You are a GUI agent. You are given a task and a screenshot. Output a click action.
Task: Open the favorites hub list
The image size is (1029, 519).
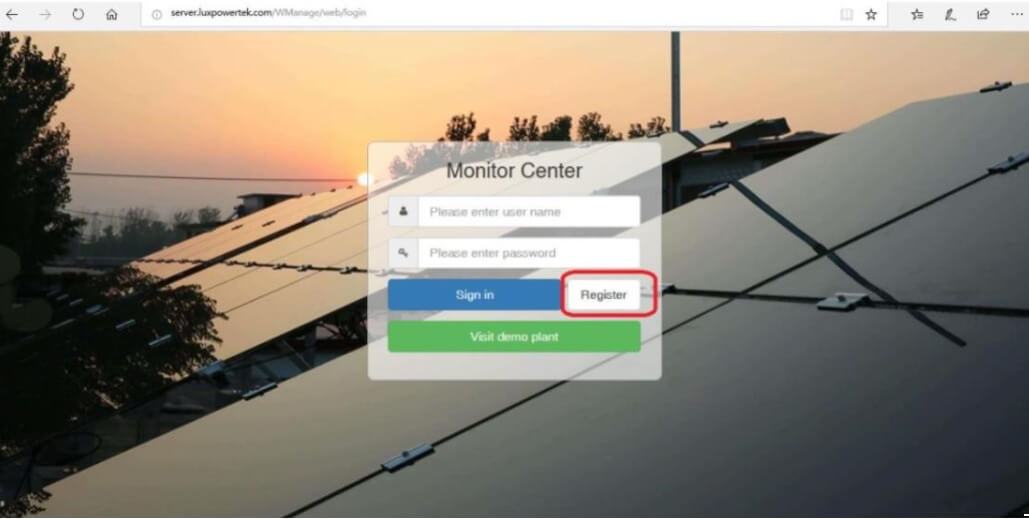[x=917, y=14]
